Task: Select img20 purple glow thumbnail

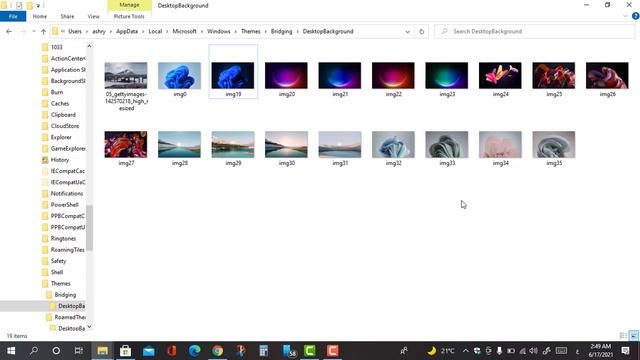Action: pyautogui.click(x=286, y=76)
